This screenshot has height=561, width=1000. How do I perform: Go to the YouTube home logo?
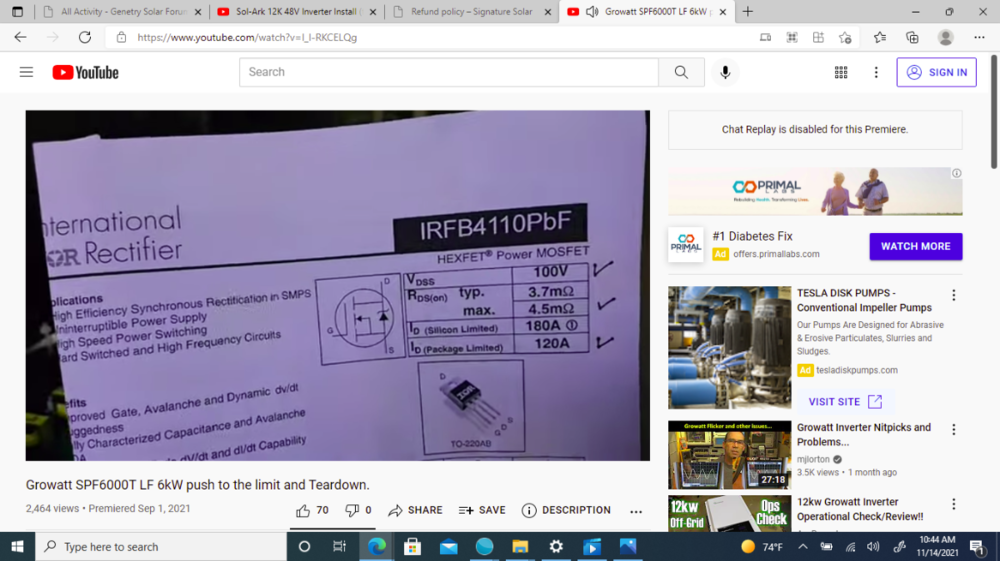pyautogui.click(x=85, y=73)
